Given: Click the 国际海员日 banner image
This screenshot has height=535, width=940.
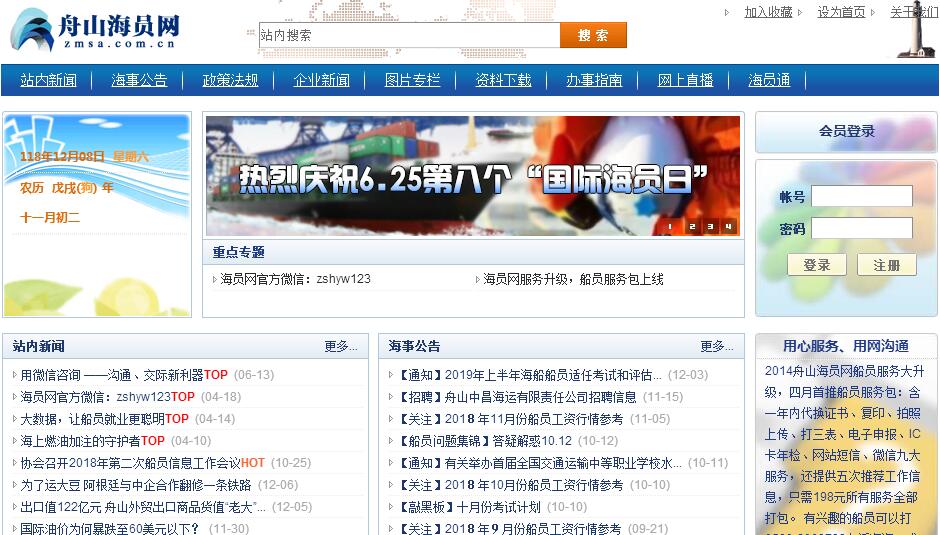Looking at the screenshot, I should tap(472, 176).
